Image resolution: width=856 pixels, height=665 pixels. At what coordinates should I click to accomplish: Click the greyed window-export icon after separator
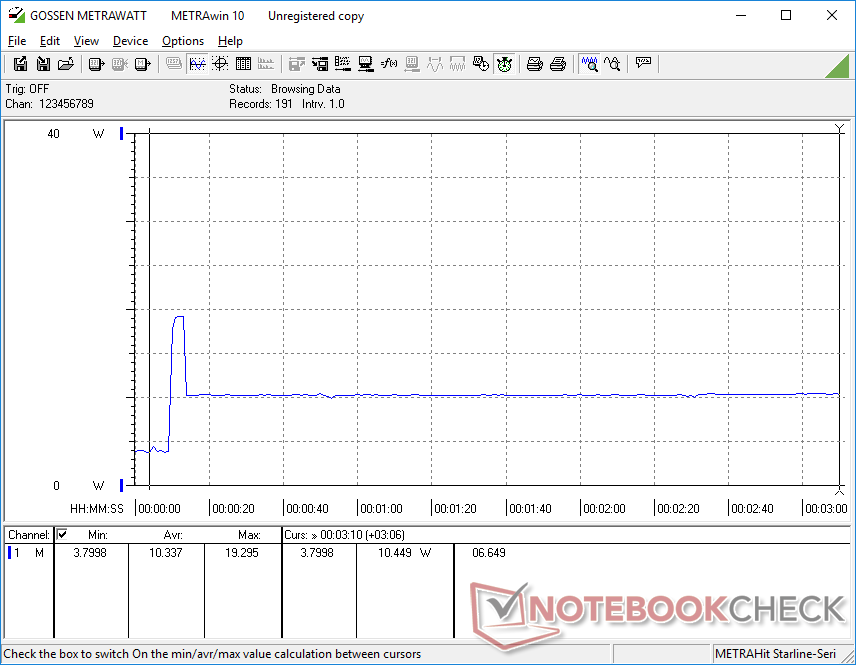click(x=296, y=64)
